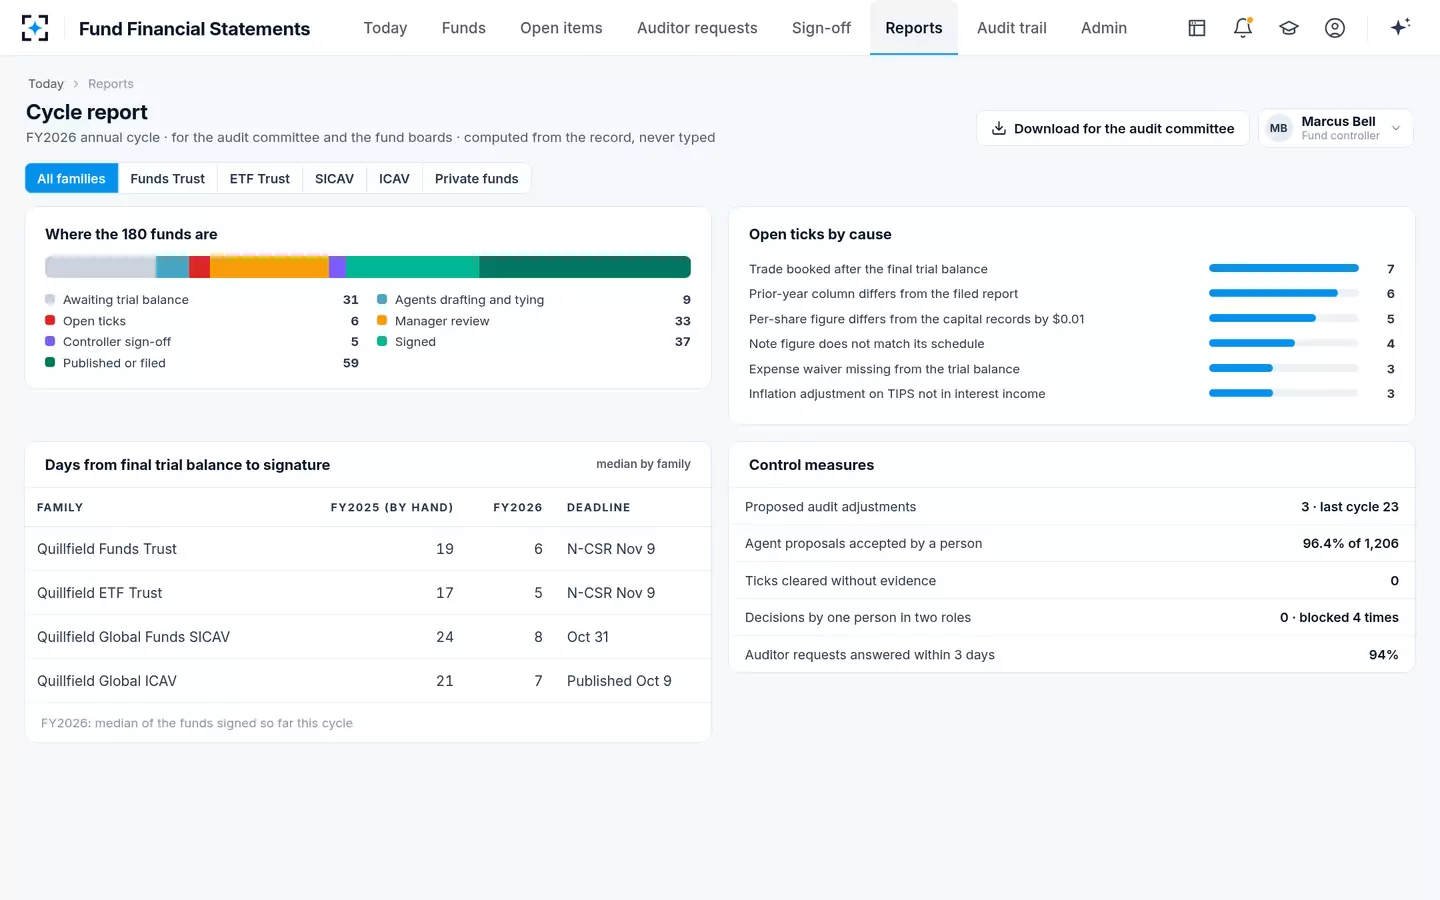Click the Published or filed legend entry

click(x=202, y=363)
